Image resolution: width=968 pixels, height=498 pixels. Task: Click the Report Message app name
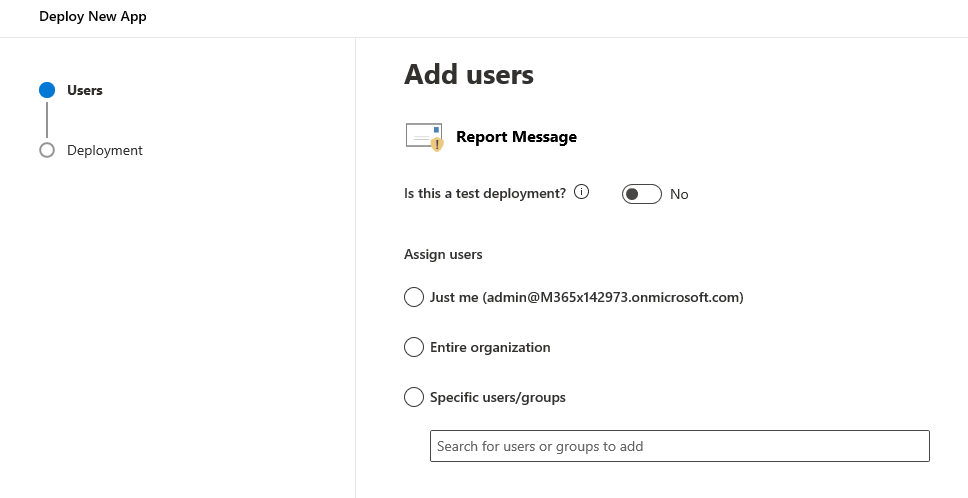(x=516, y=137)
